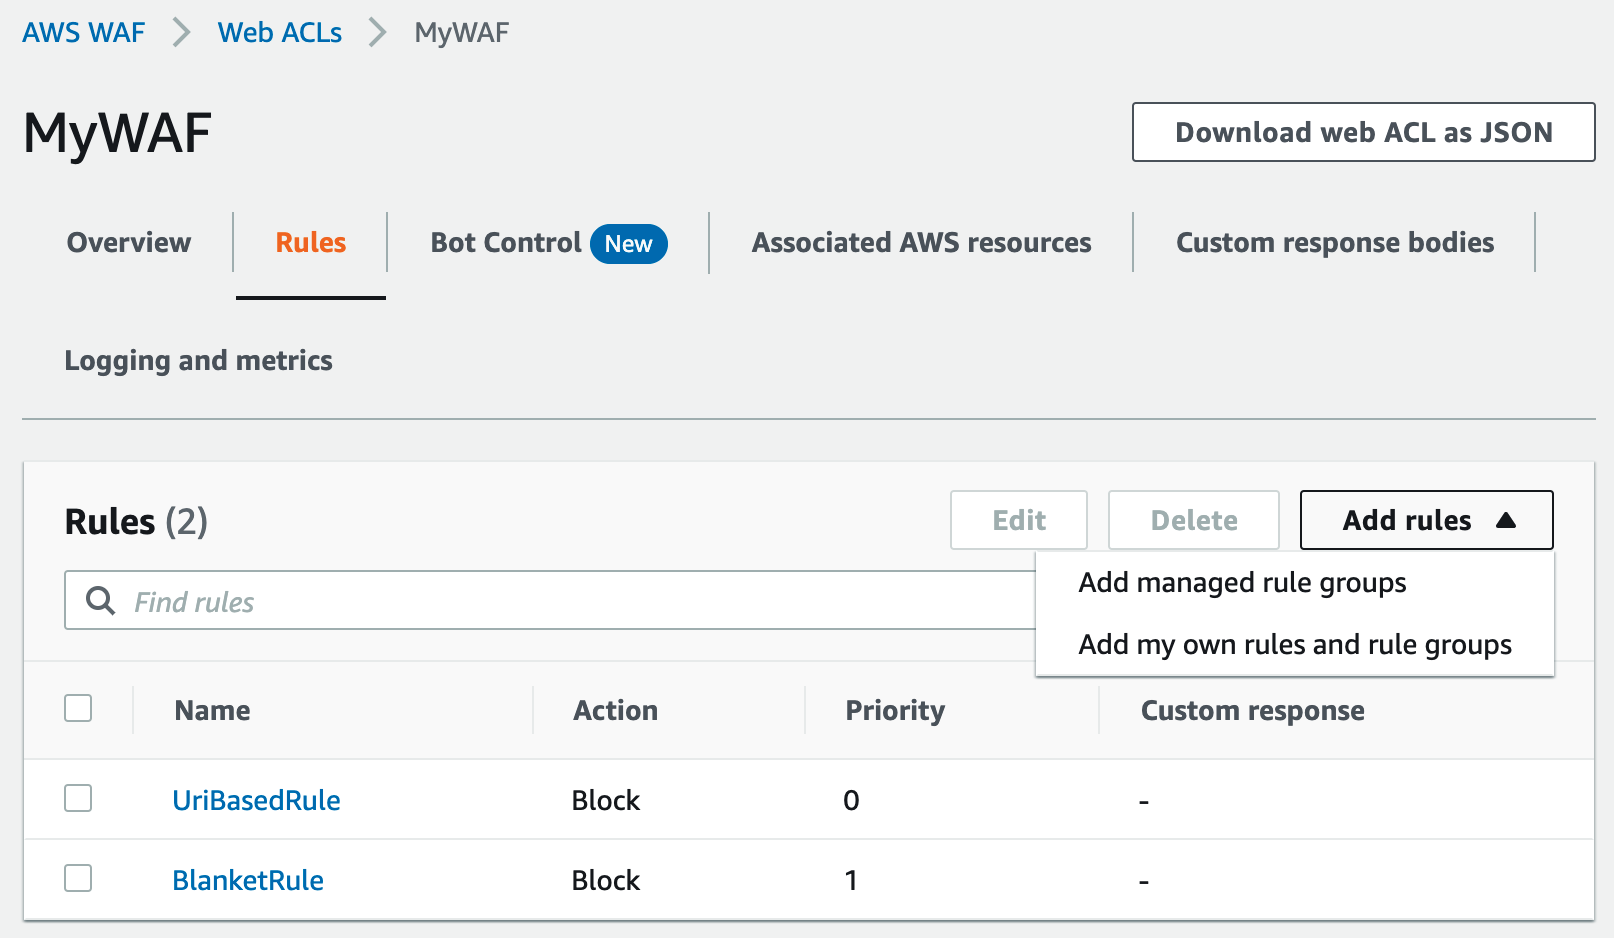1614x938 pixels.
Task: Click inside the Find rules search field
Action: click(400, 600)
